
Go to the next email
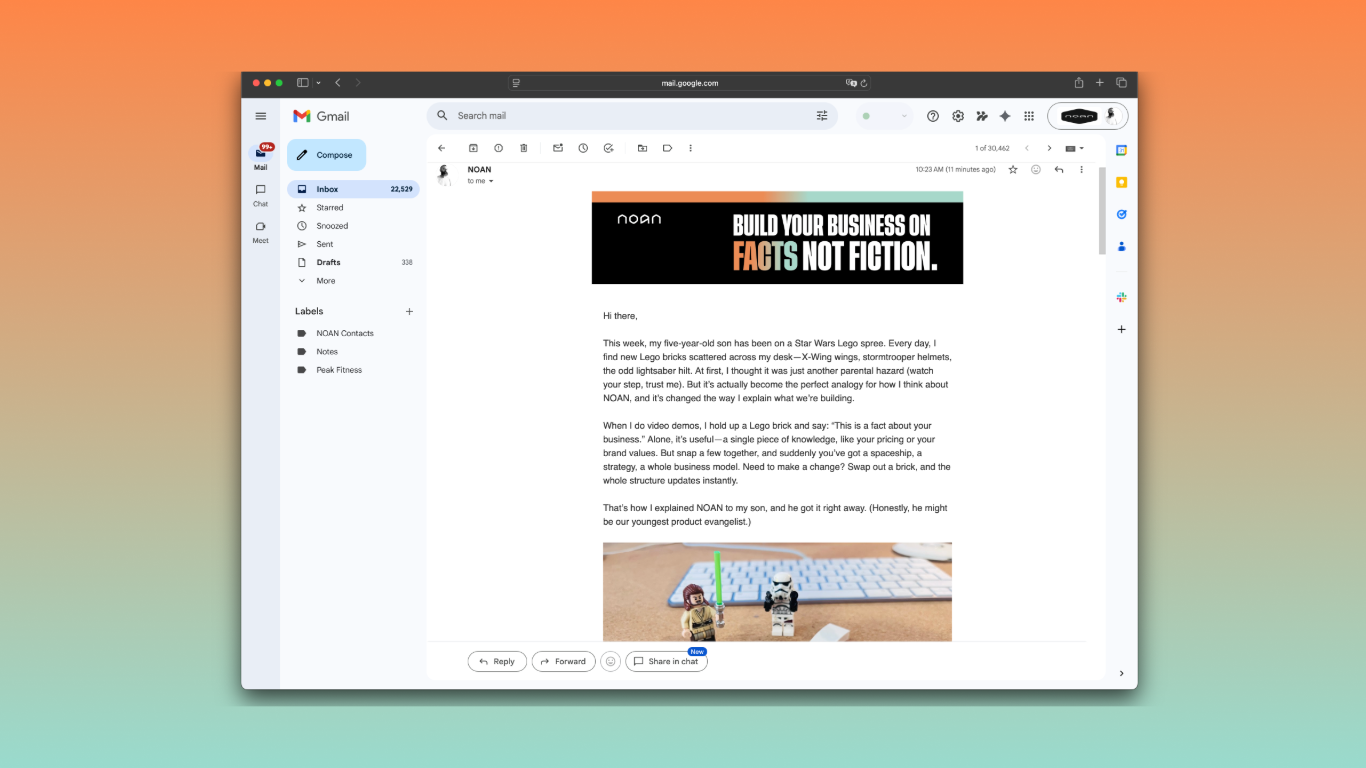coord(1049,148)
